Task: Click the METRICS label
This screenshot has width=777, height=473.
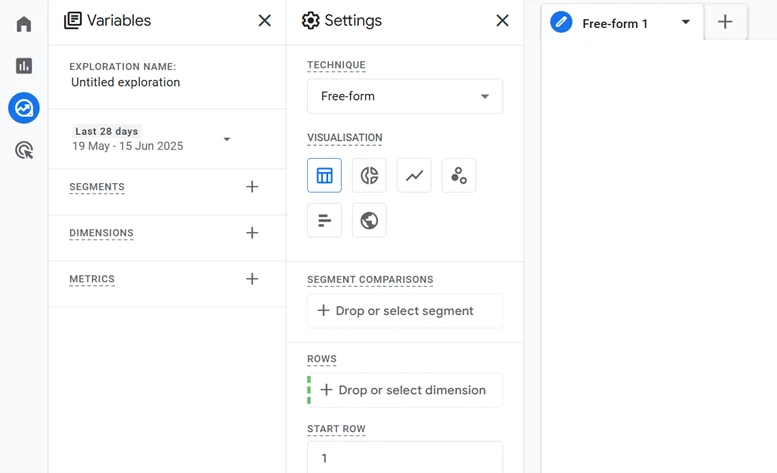Action: coord(92,279)
